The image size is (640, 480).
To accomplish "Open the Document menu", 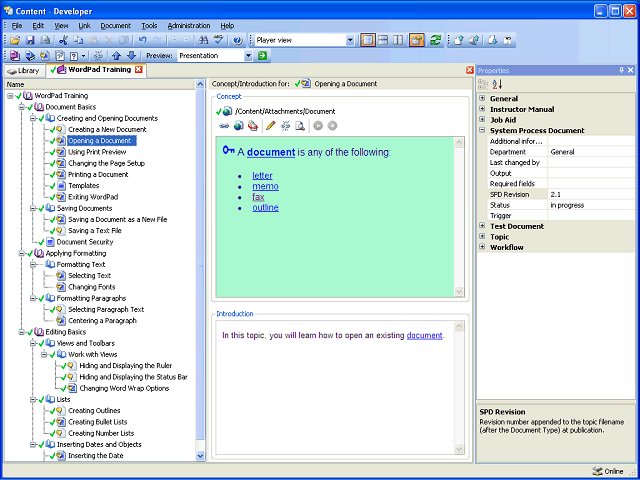I will tap(116, 26).
